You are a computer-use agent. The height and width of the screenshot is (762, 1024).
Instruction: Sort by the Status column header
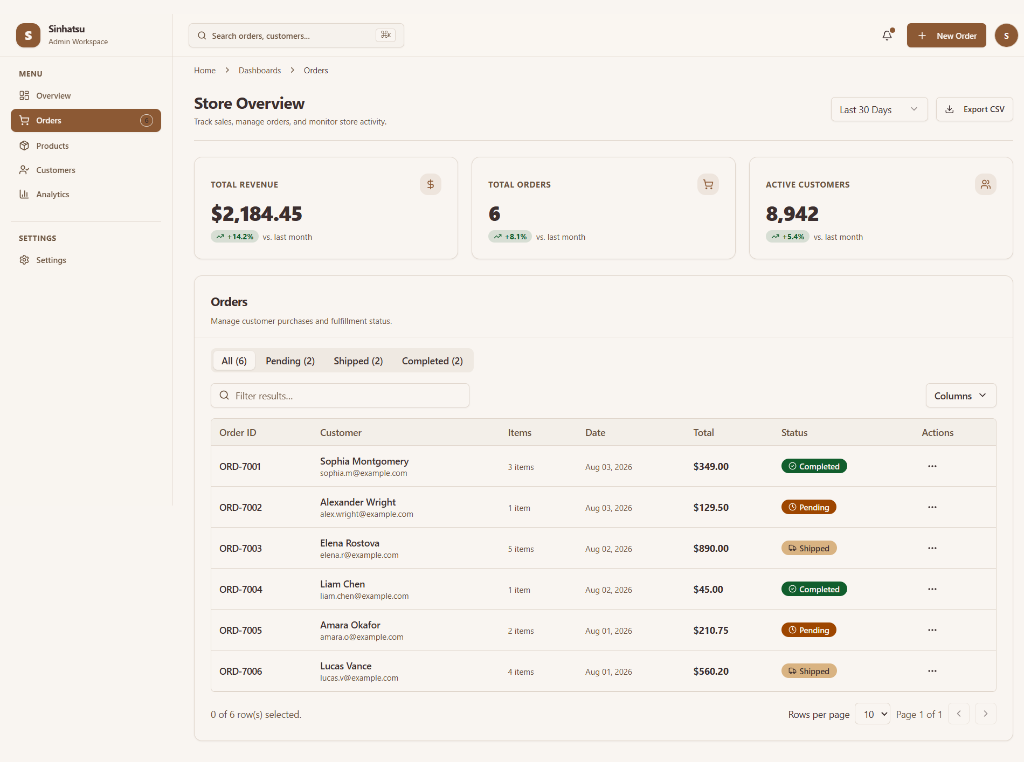794,432
